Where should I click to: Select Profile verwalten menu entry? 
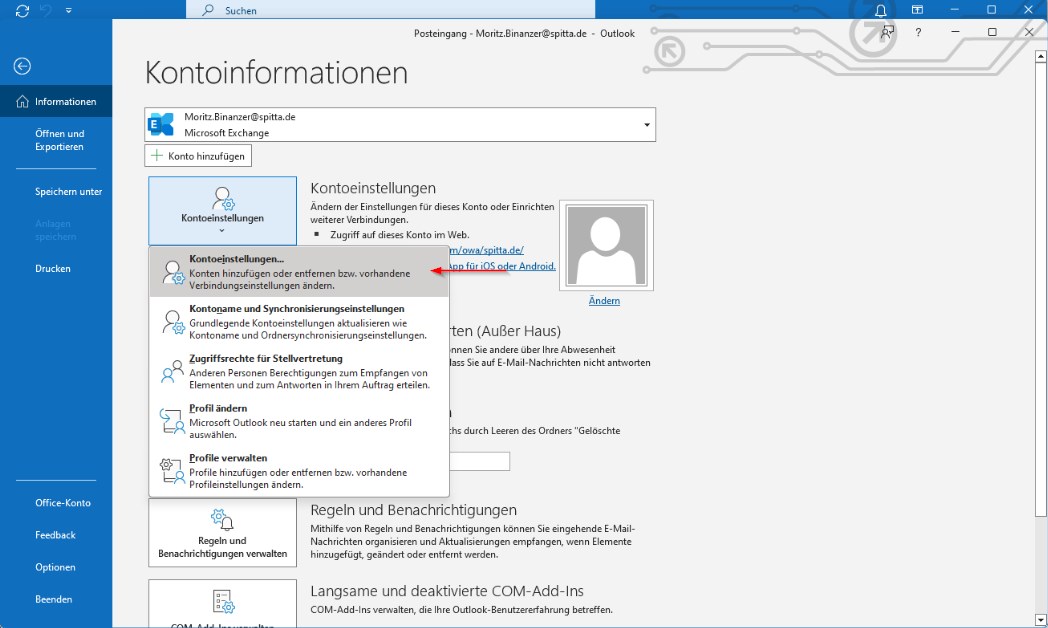tap(299, 471)
